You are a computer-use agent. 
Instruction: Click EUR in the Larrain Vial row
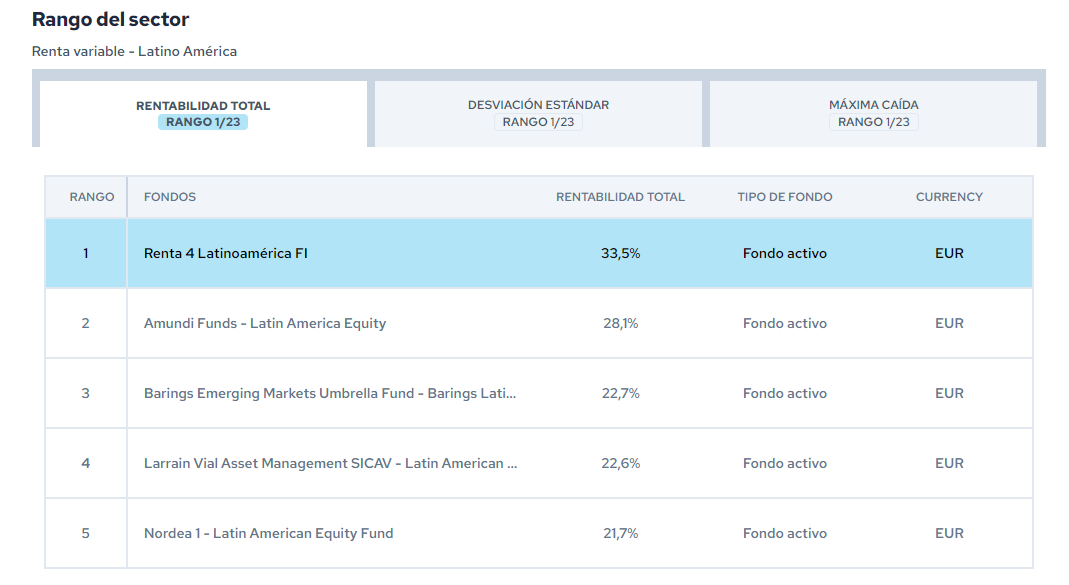coord(949,464)
